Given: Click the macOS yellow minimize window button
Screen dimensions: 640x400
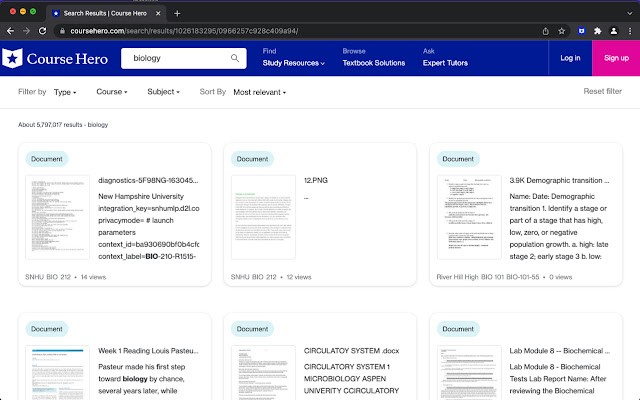Looking at the screenshot, I should click(x=23, y=11).
